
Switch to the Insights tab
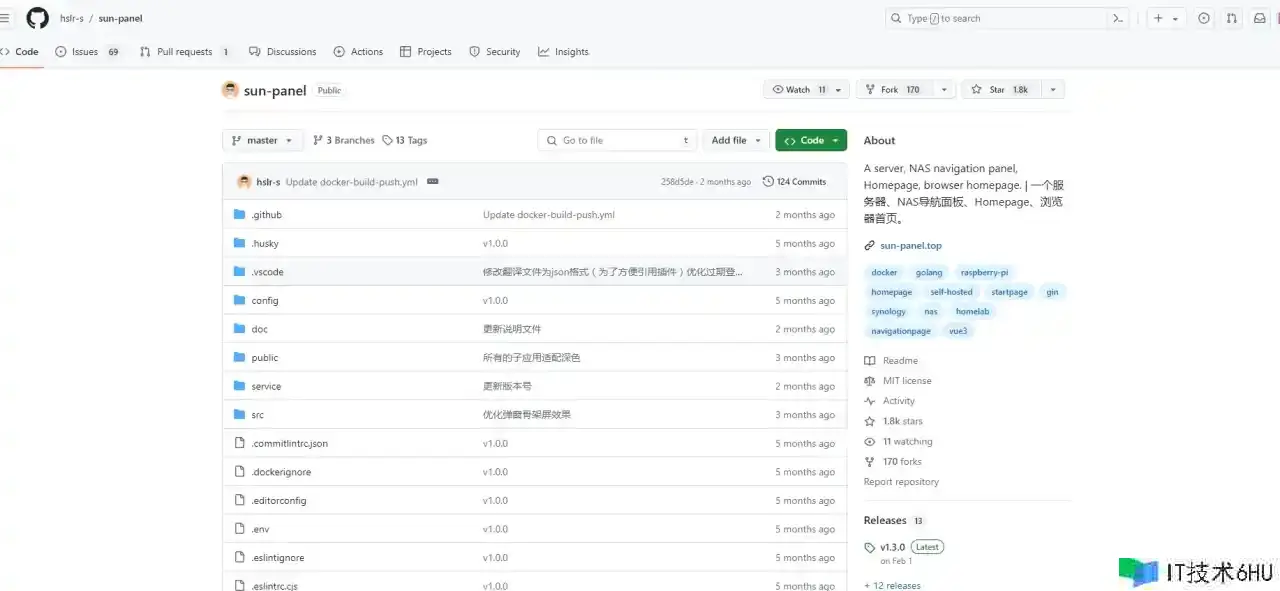pos(563,52)
